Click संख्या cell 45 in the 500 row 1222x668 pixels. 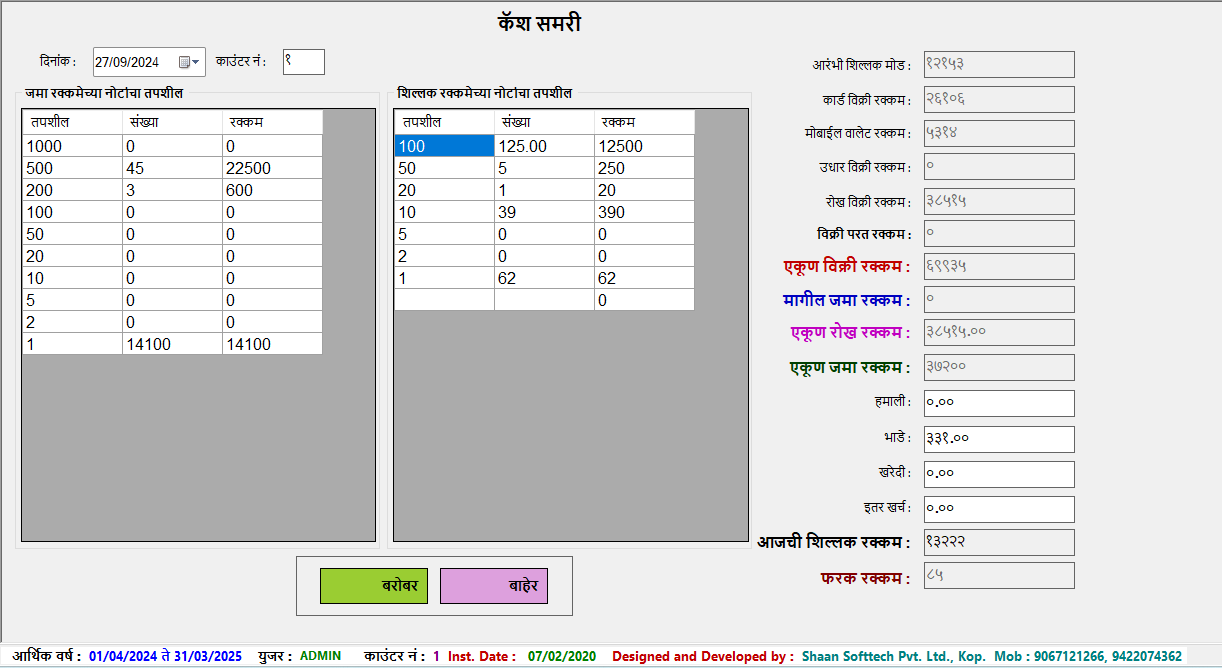(x=171, y=168)
